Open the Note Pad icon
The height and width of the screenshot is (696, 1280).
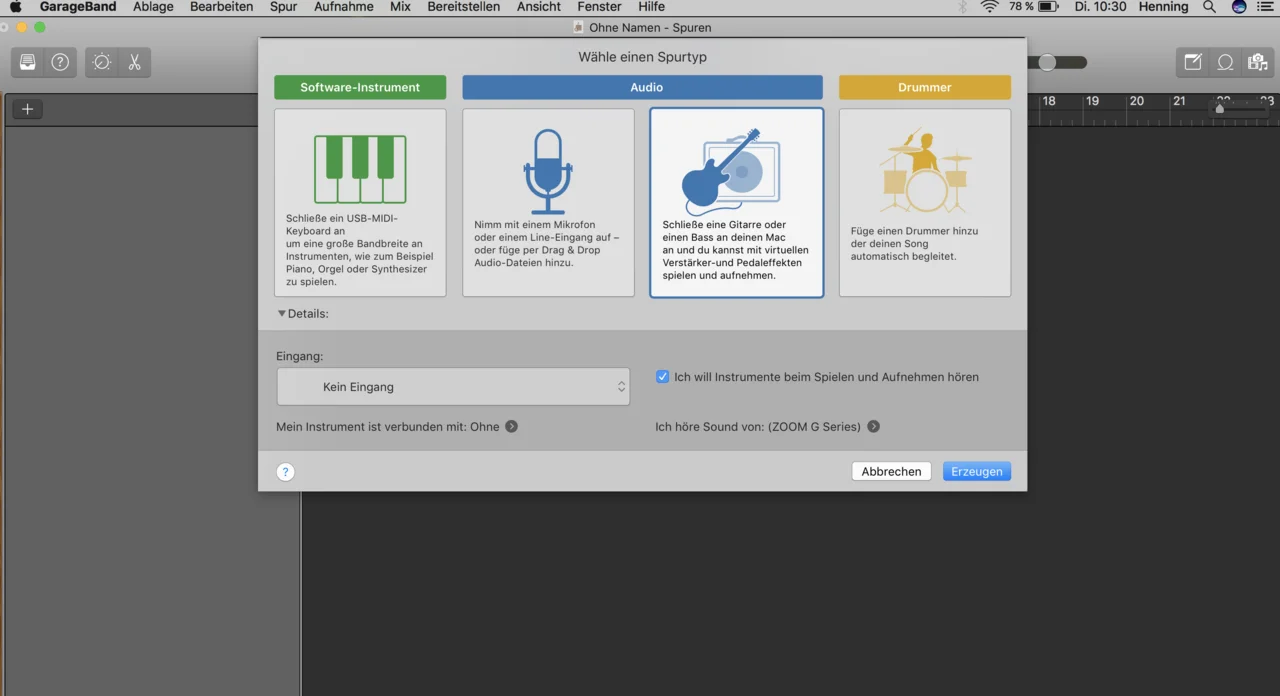(1193, 62)
